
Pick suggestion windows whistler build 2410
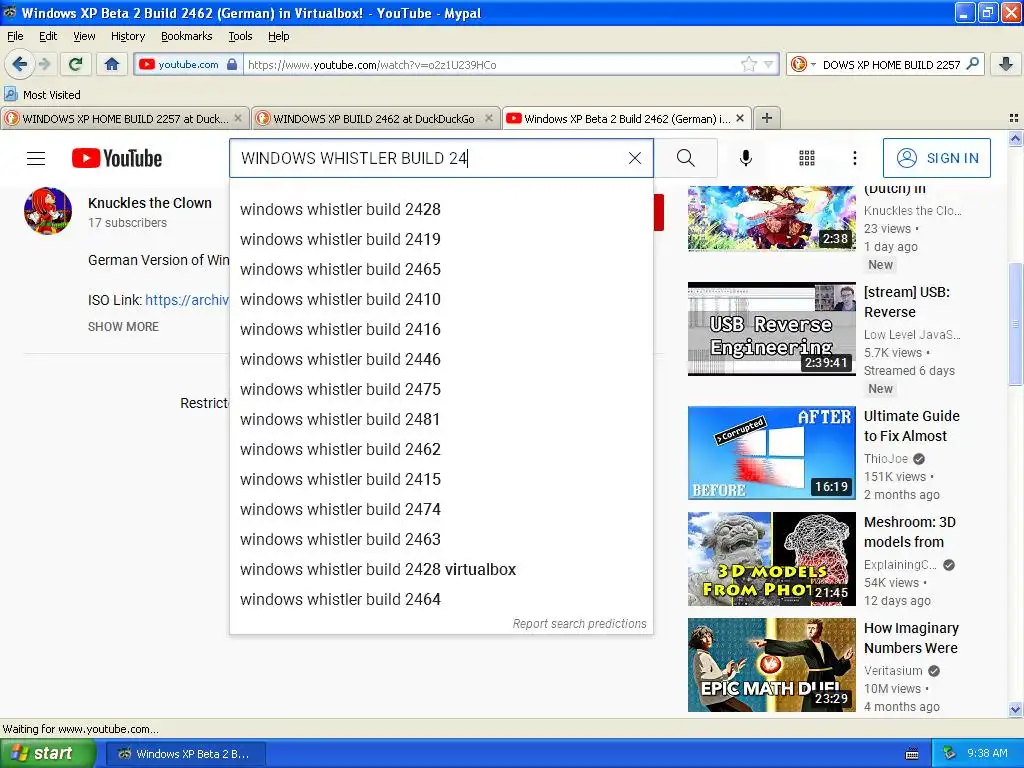(441, 299)
